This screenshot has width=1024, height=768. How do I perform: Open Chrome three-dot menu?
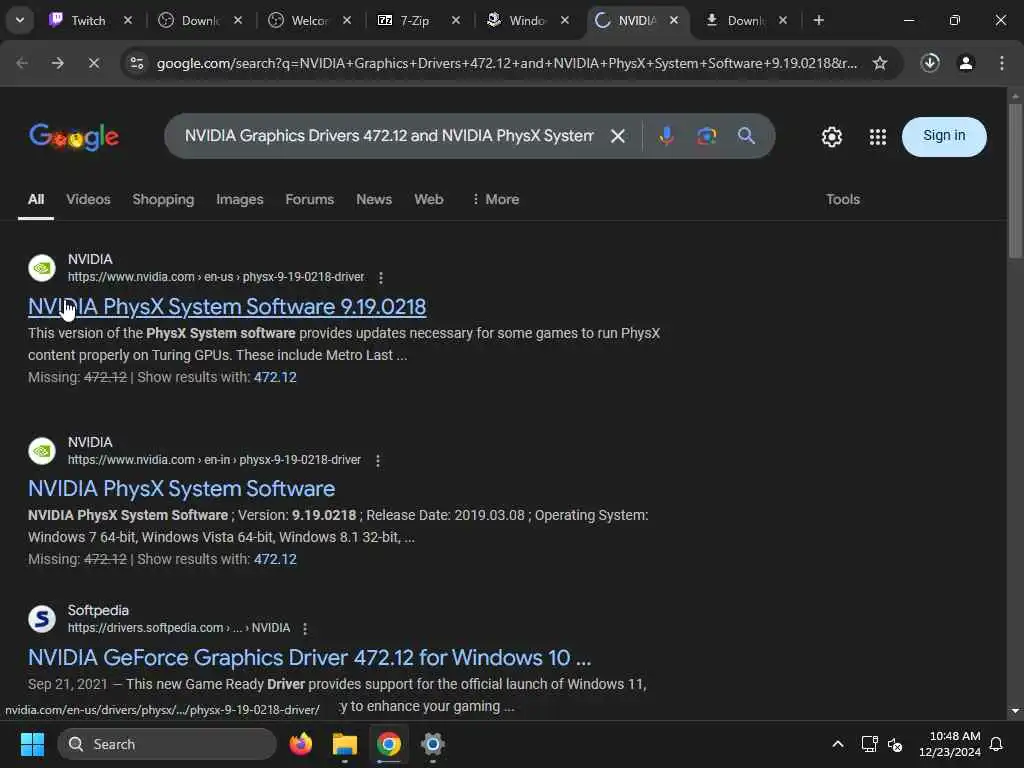pos(1002,63)
